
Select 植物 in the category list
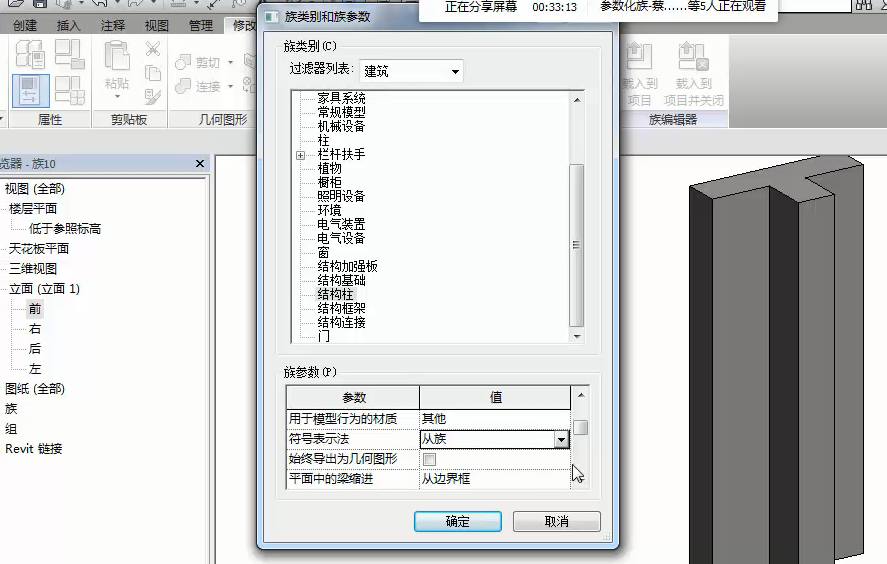tap(329, 169)
